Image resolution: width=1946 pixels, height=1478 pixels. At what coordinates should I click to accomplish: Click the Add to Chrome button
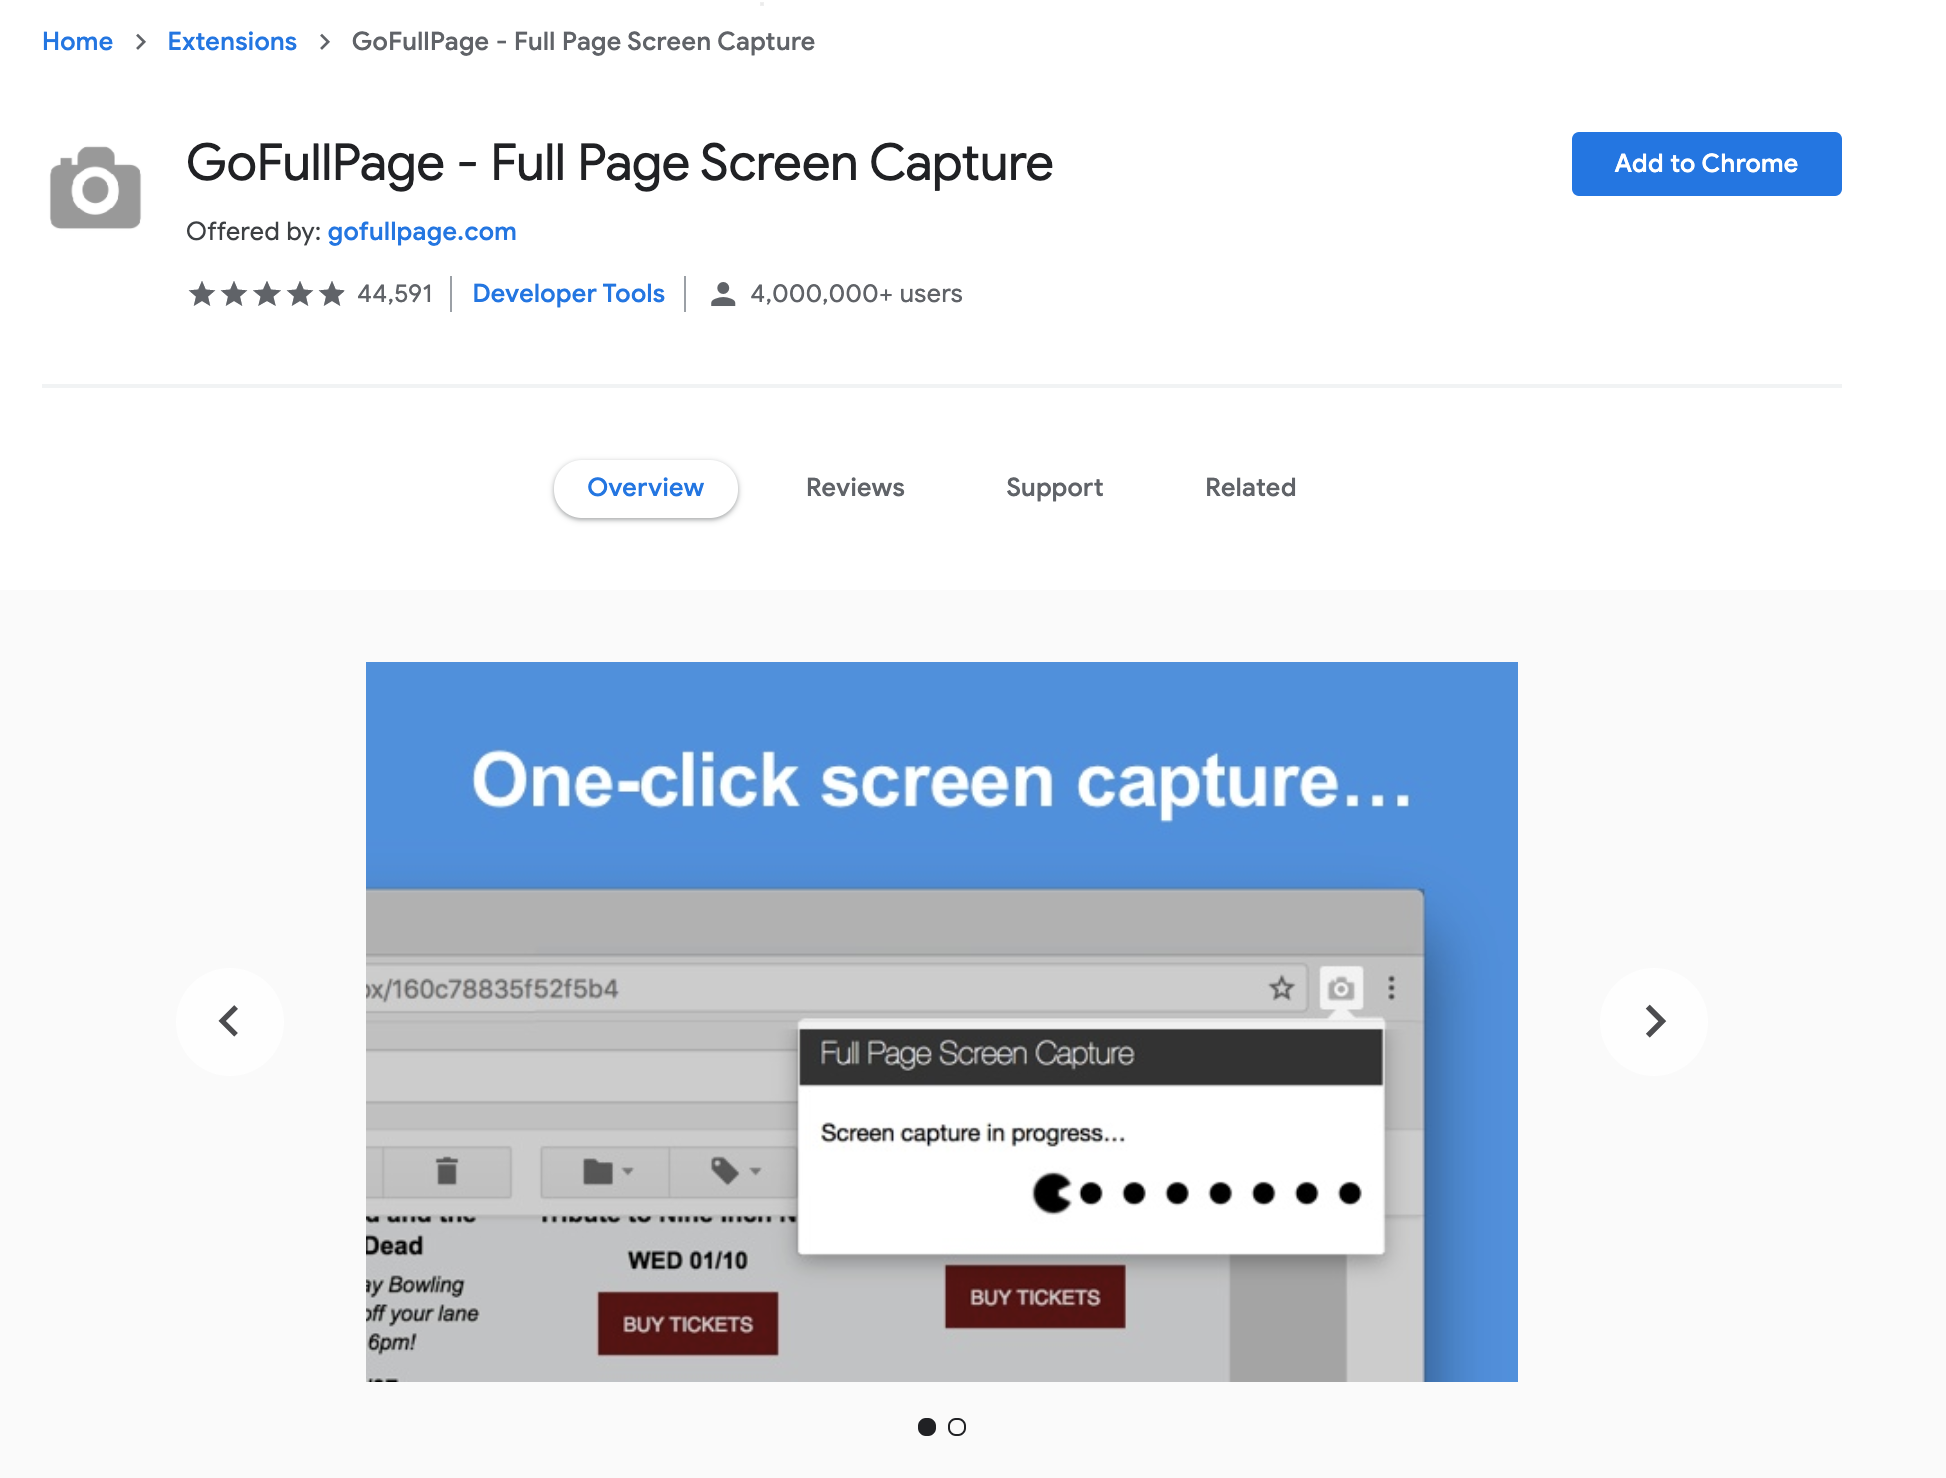(x=1706, y=164)
